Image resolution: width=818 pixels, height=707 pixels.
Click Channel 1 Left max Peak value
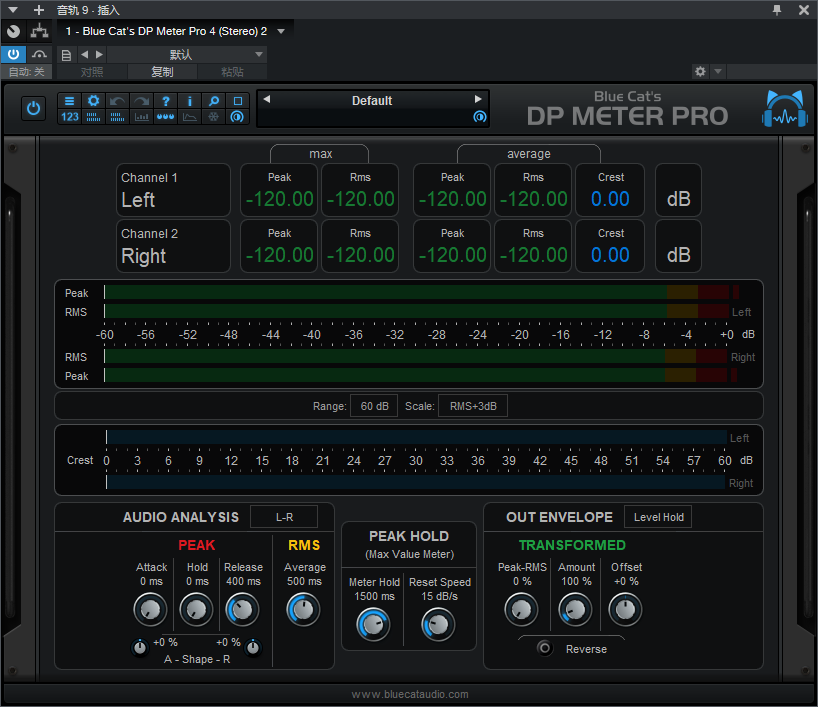(x=279, y=199)
